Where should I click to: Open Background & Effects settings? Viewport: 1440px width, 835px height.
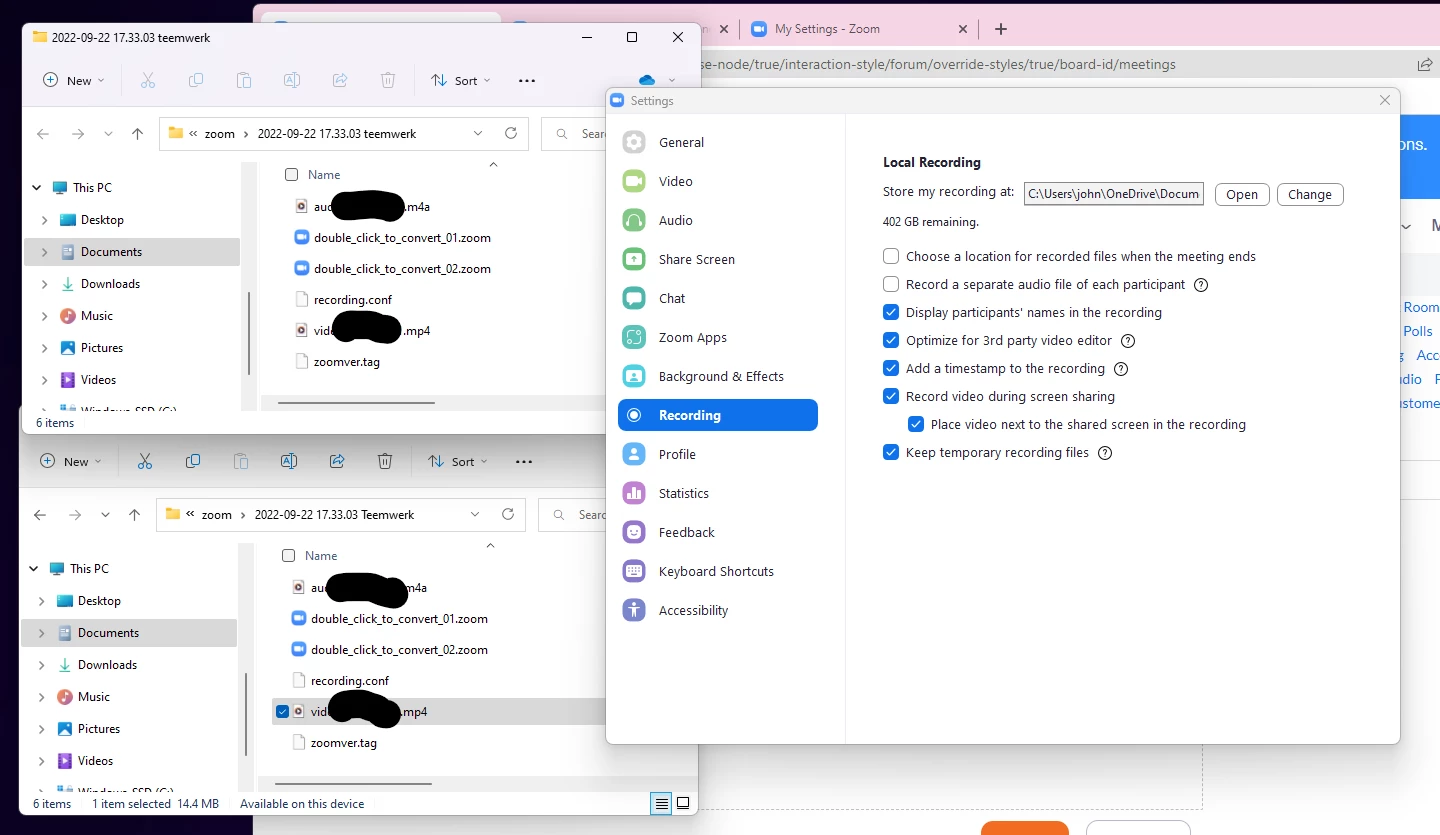click(x=718, y=376)
